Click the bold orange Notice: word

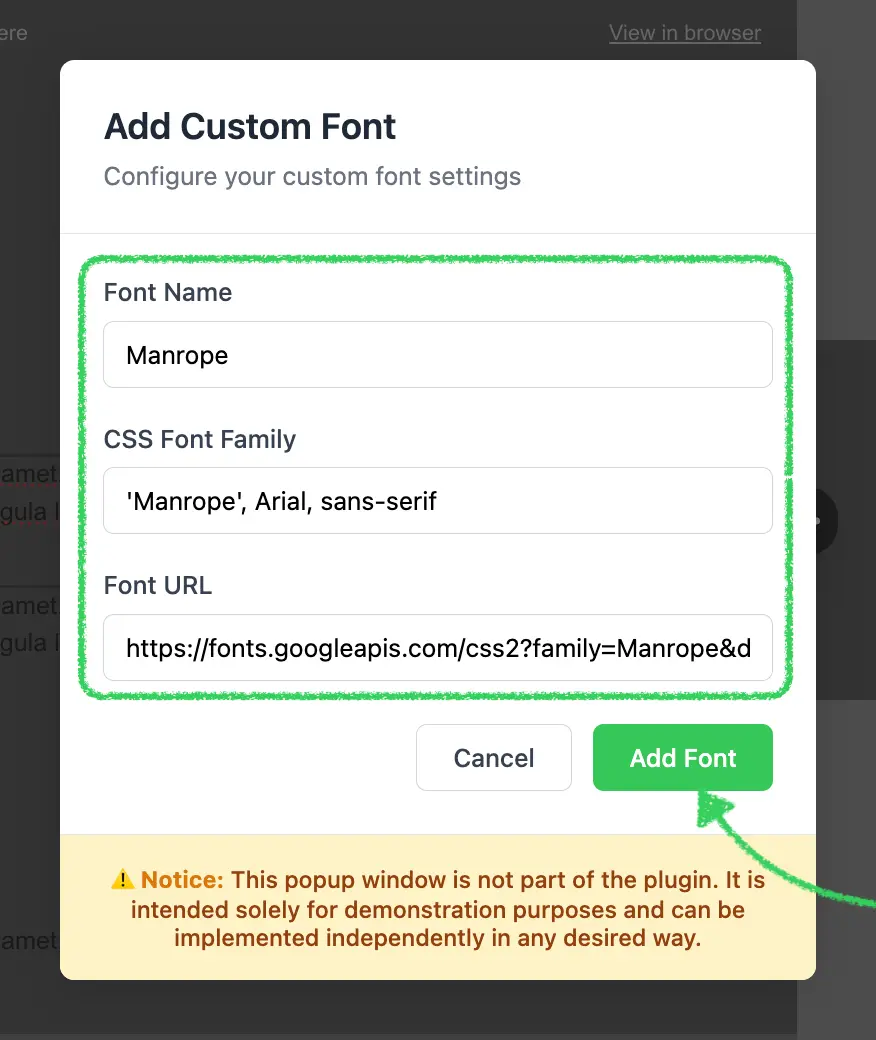[182, 879]
